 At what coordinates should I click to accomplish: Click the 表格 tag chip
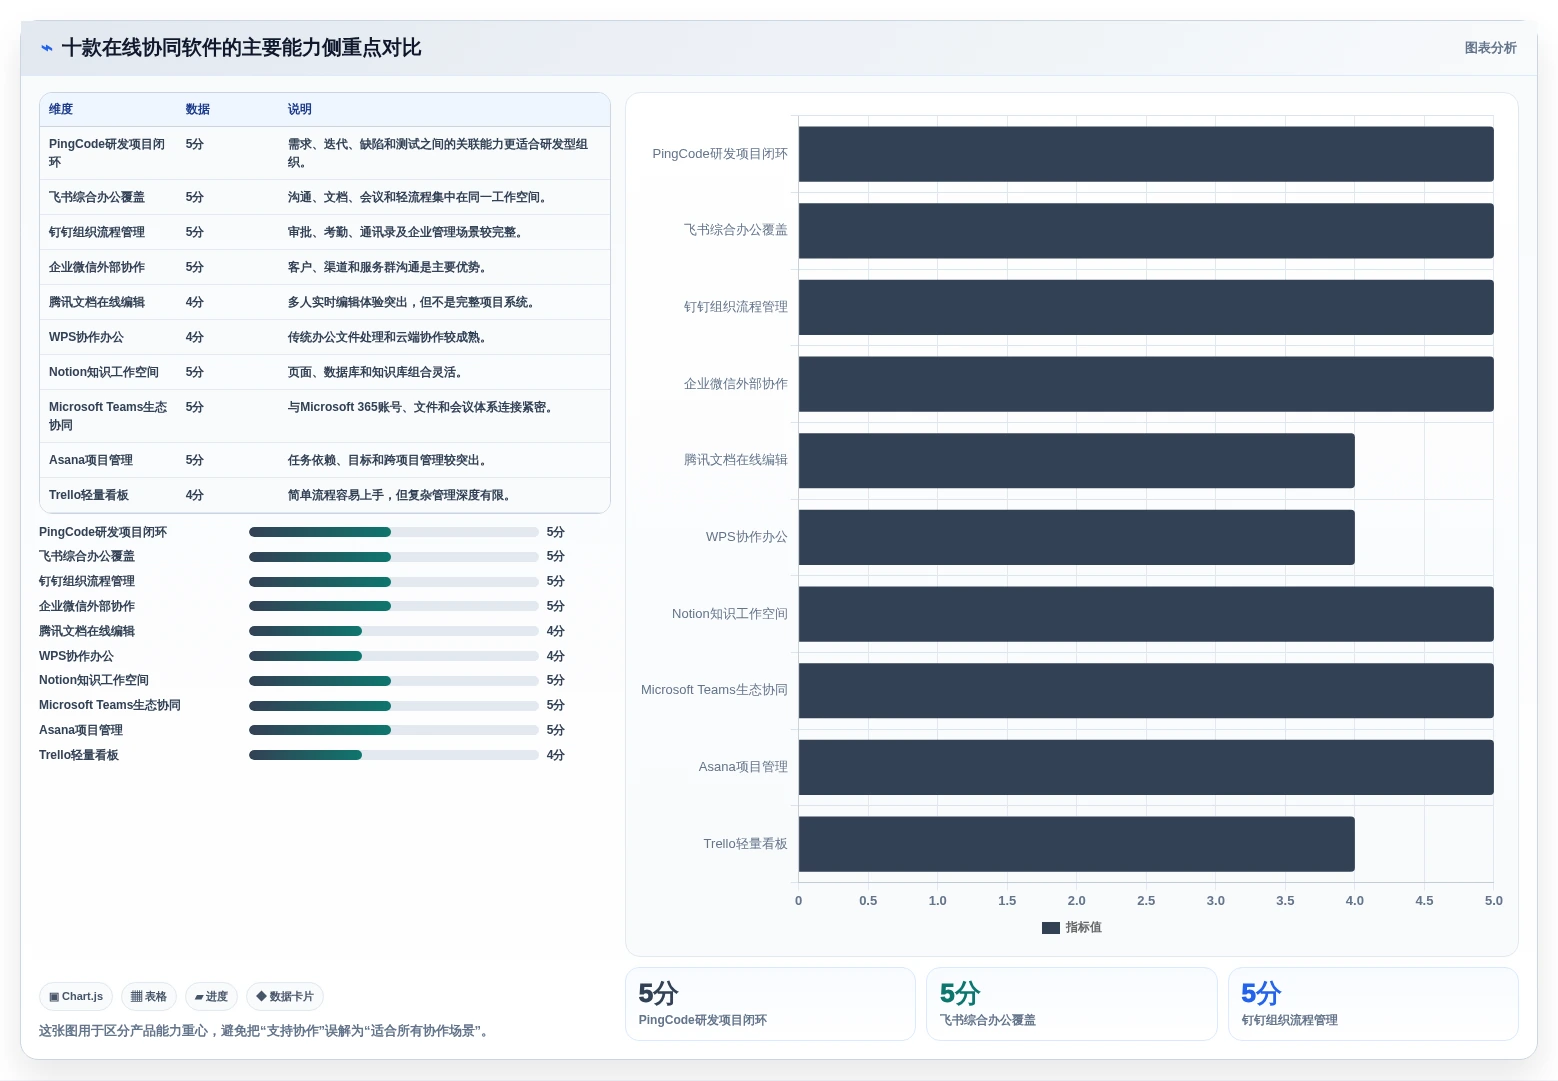149,996
